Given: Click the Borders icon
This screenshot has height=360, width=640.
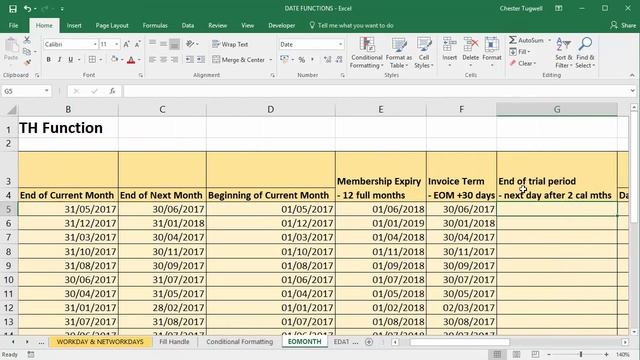Looking at the screenshot, I should 92,60.
